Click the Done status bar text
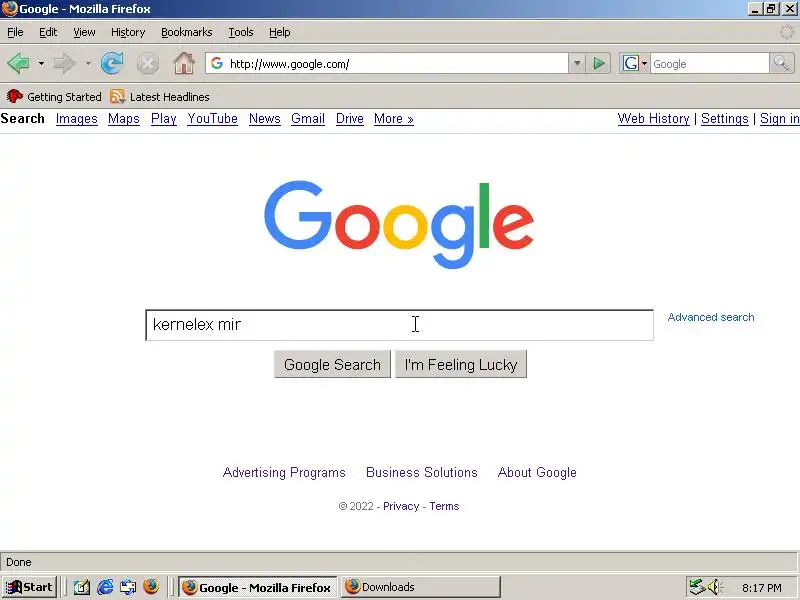 [x=19, y=562]
